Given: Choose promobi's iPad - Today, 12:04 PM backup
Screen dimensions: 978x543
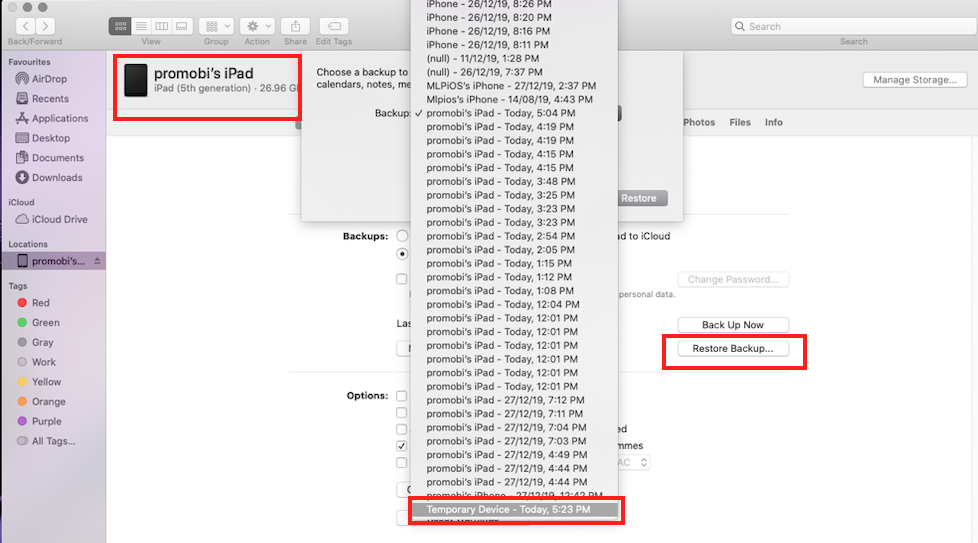Looking at the screenshot, I should pyautogui.click(x=515, y=305).
